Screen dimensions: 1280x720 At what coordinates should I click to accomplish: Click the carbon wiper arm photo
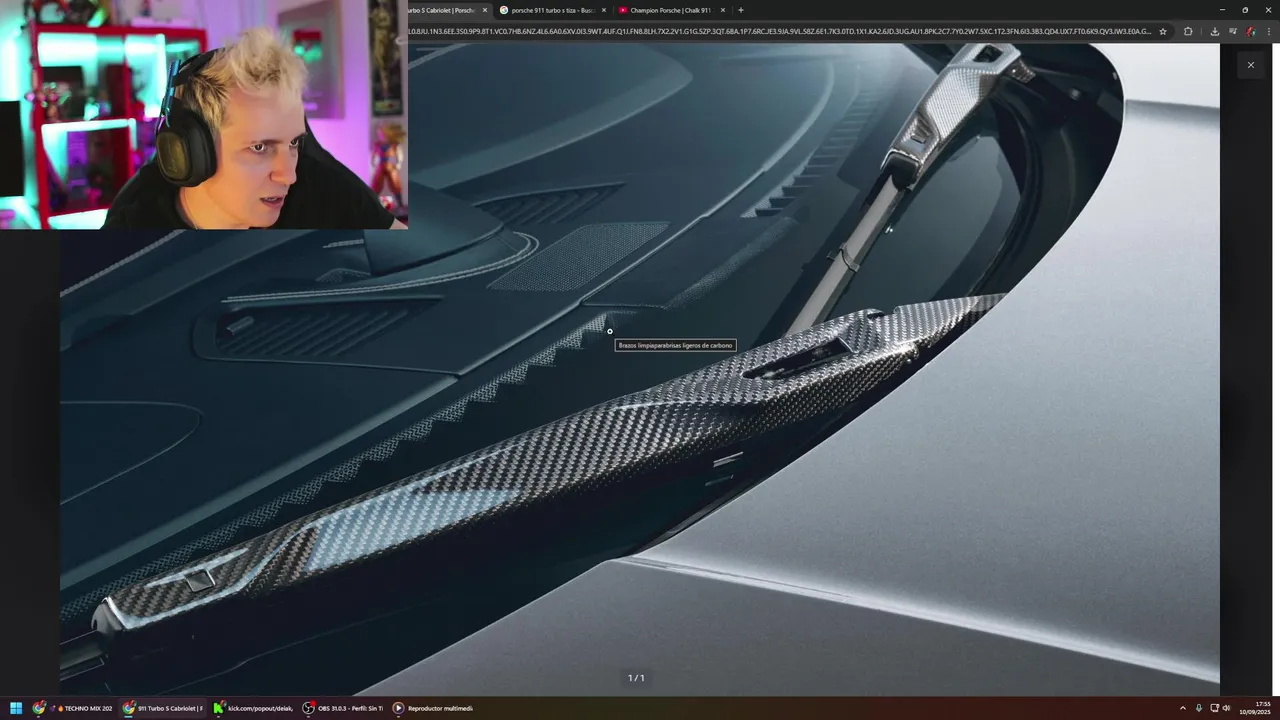click(640, 368)
